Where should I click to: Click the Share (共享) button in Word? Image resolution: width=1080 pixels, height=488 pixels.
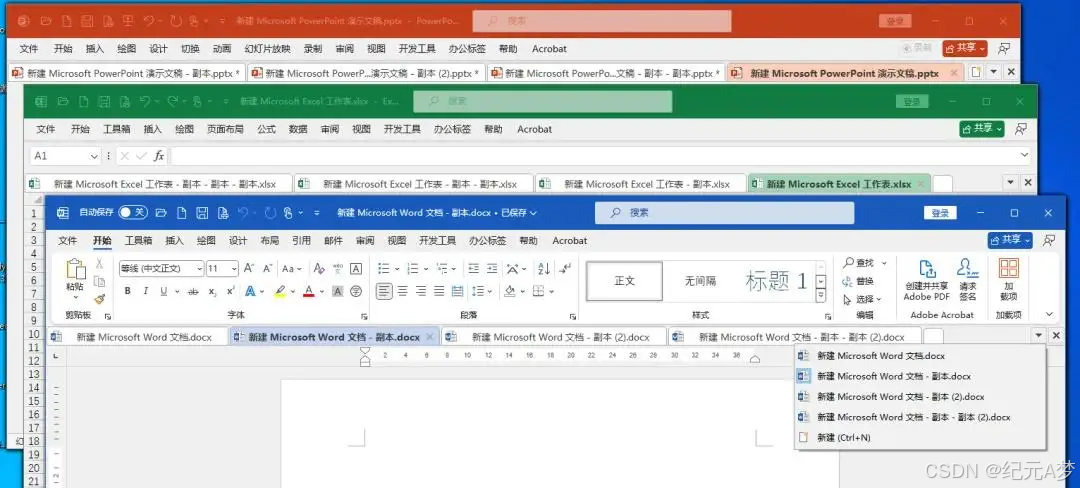[1010, 240]
